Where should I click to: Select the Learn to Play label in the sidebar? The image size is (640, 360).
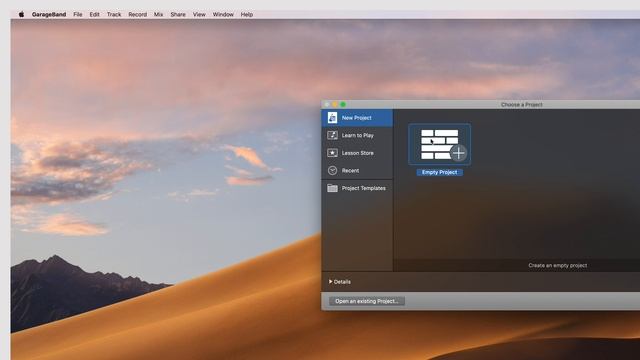pyautogui.click(x=358, y=135)
